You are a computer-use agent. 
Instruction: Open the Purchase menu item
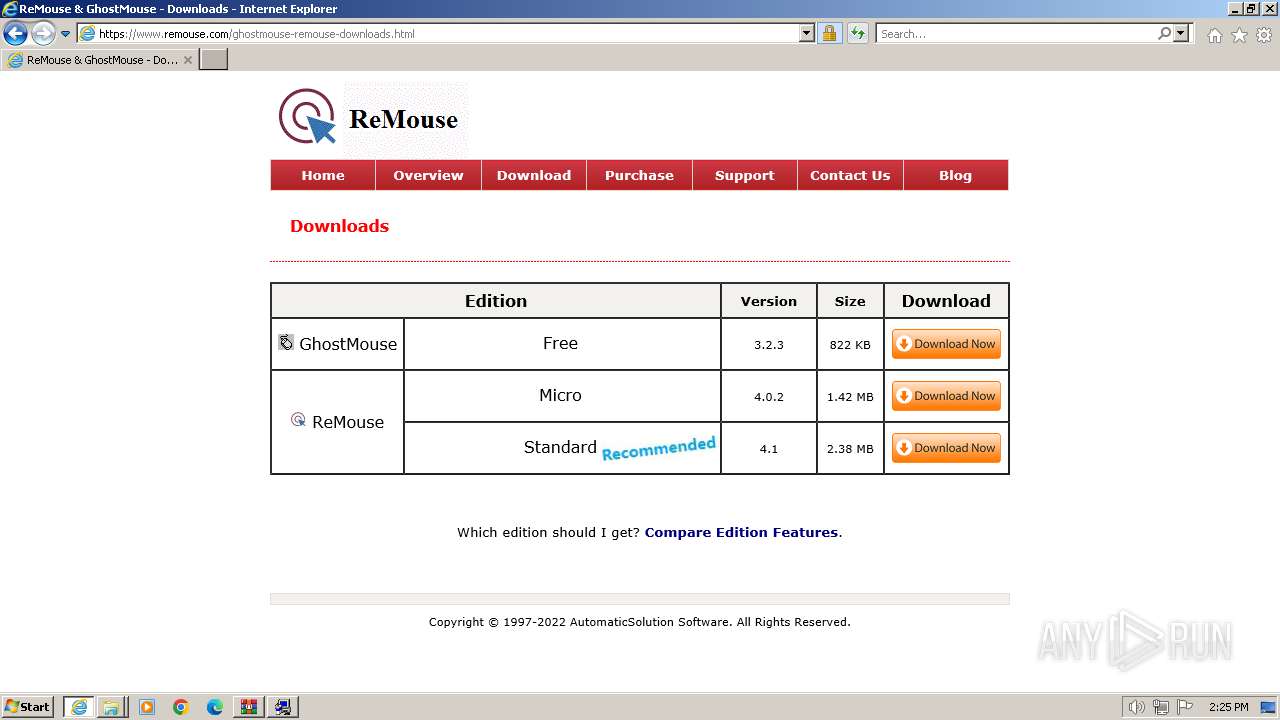coord(639,175)
